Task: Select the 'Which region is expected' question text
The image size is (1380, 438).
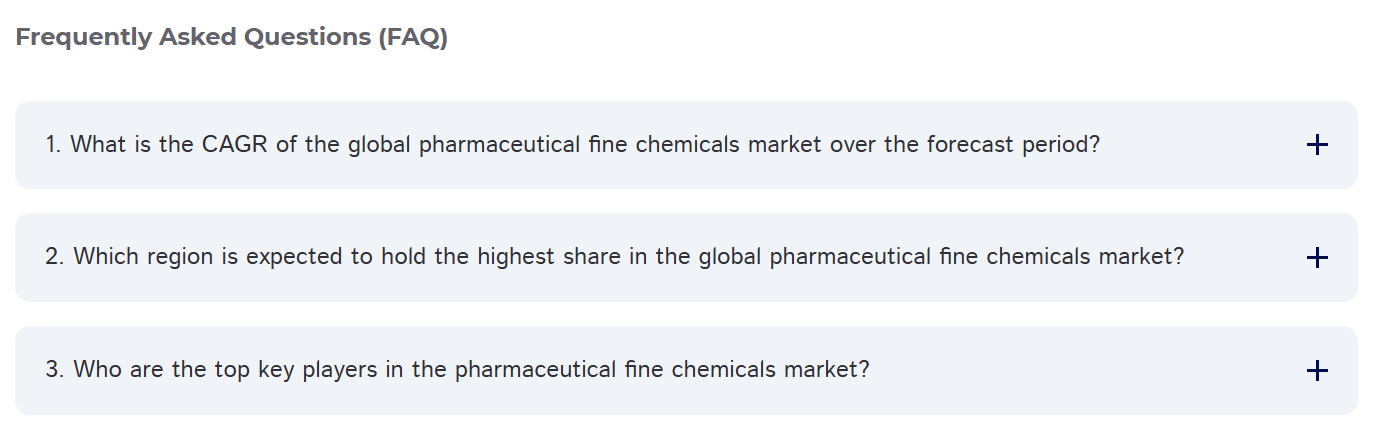Action: click(614, 257)
